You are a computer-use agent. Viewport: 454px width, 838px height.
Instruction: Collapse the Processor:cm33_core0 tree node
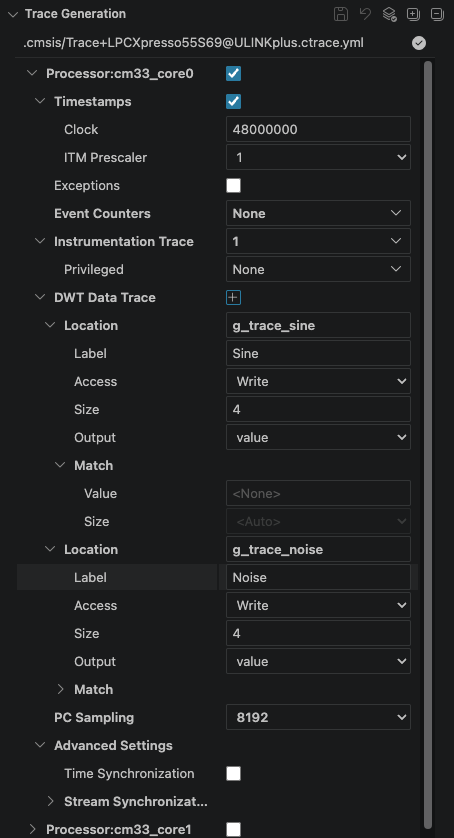click(x=32, y=74)
